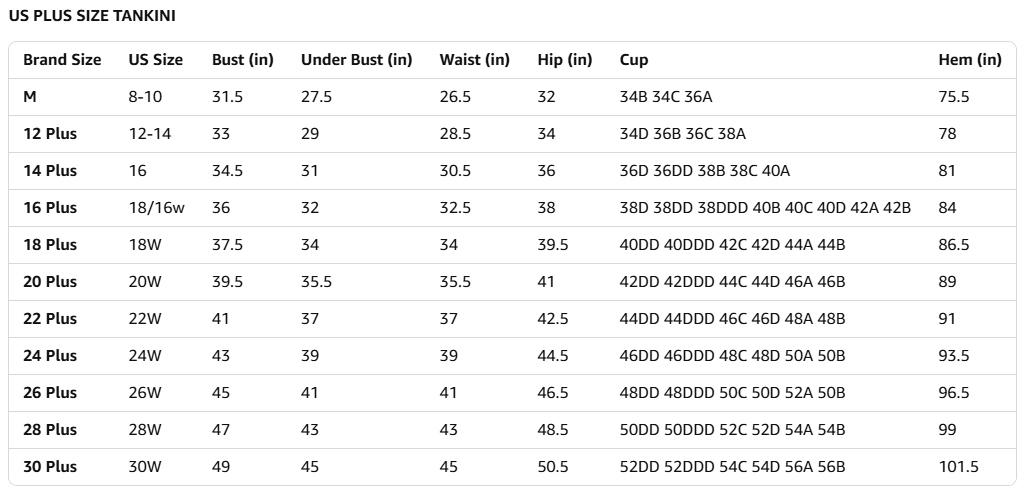Click the 101.5 hem value
Image resolution: width=1026 pixels, height=494 pixels.
click(958, 467)
